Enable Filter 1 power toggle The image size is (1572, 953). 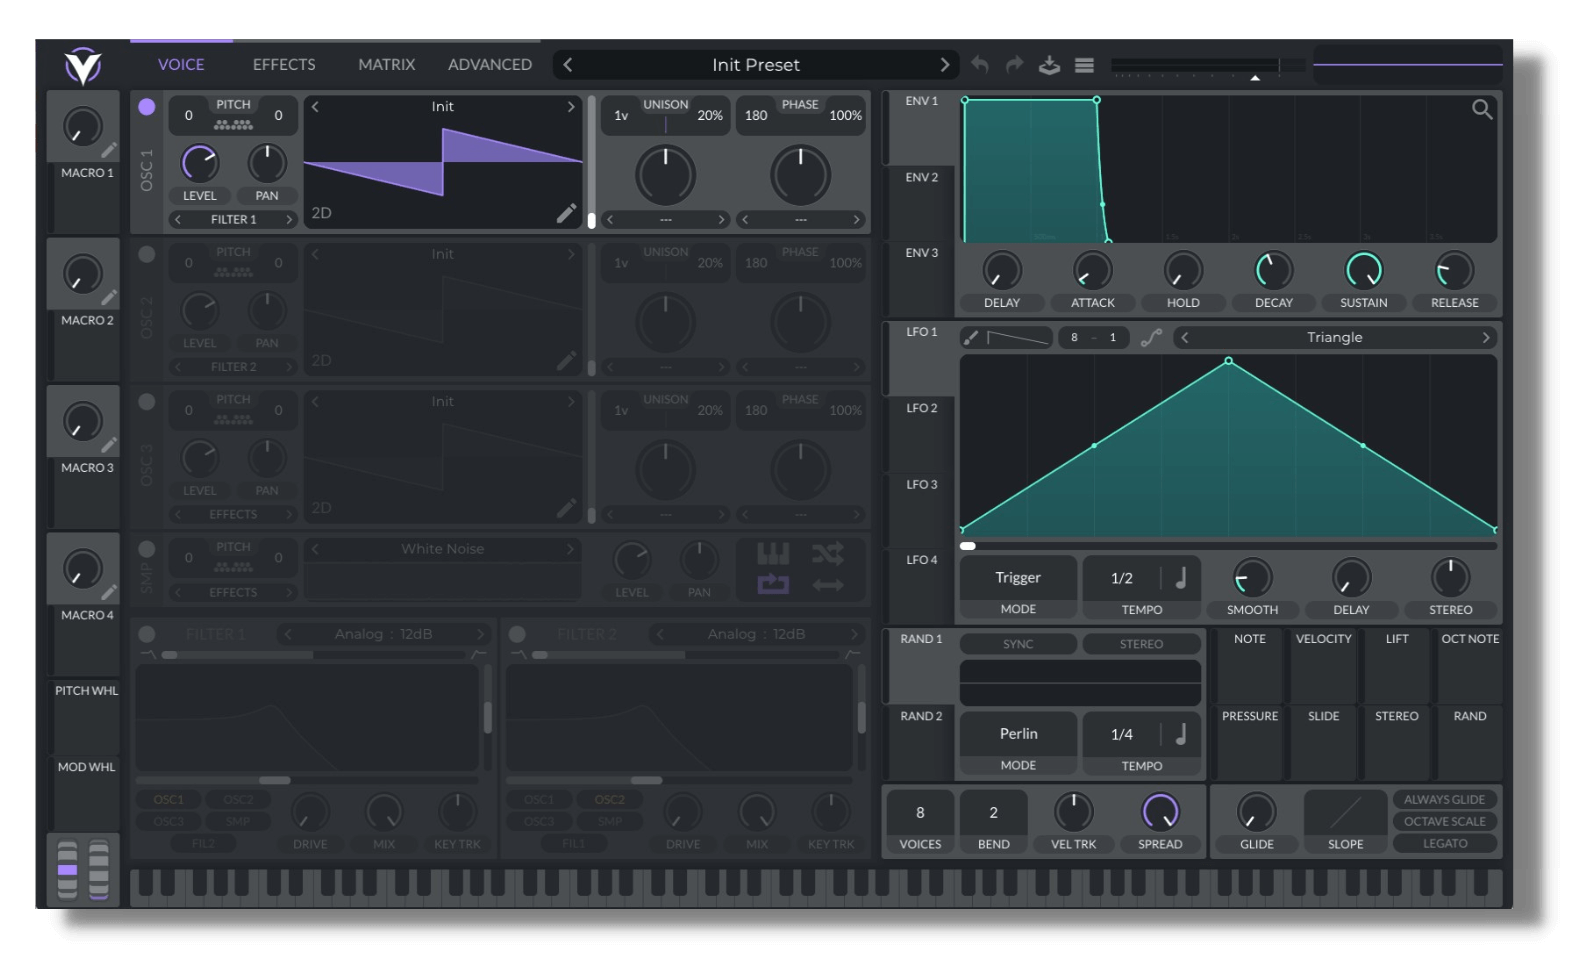click(x=147, y=634)
